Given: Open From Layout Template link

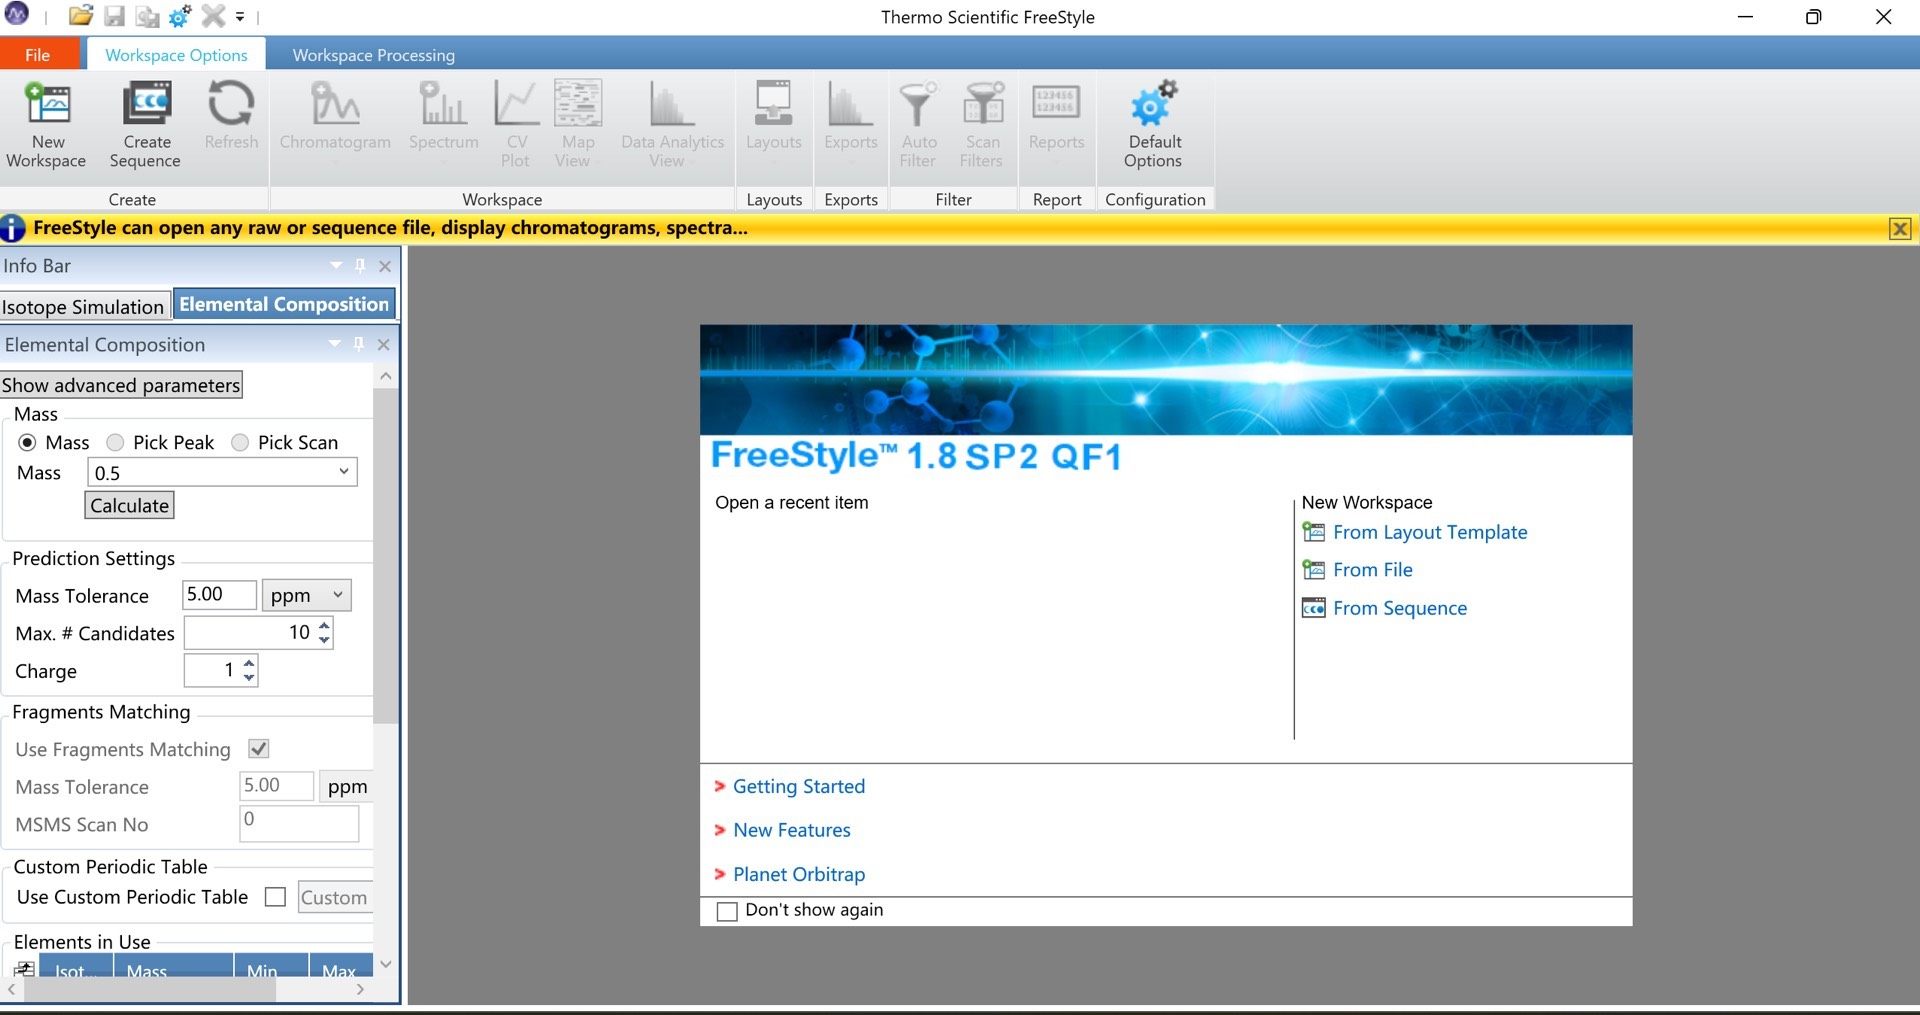Looking at the screenshot, I should click(x=1430, y=532).
